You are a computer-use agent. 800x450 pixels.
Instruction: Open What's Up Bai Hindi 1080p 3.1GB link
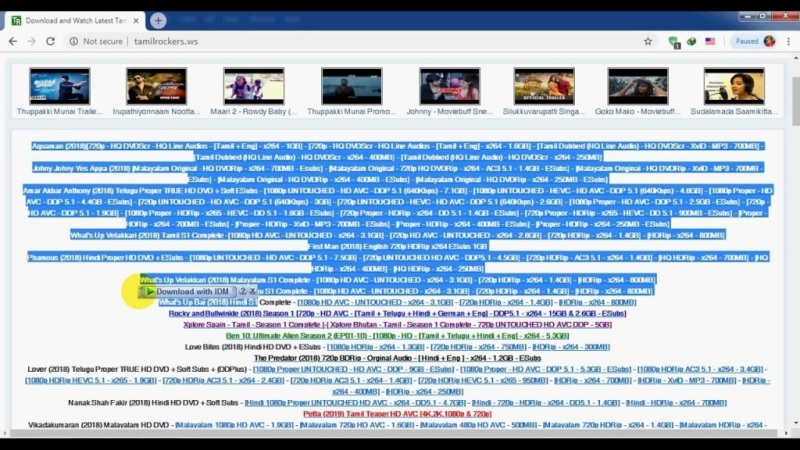[x=375, y=302]
